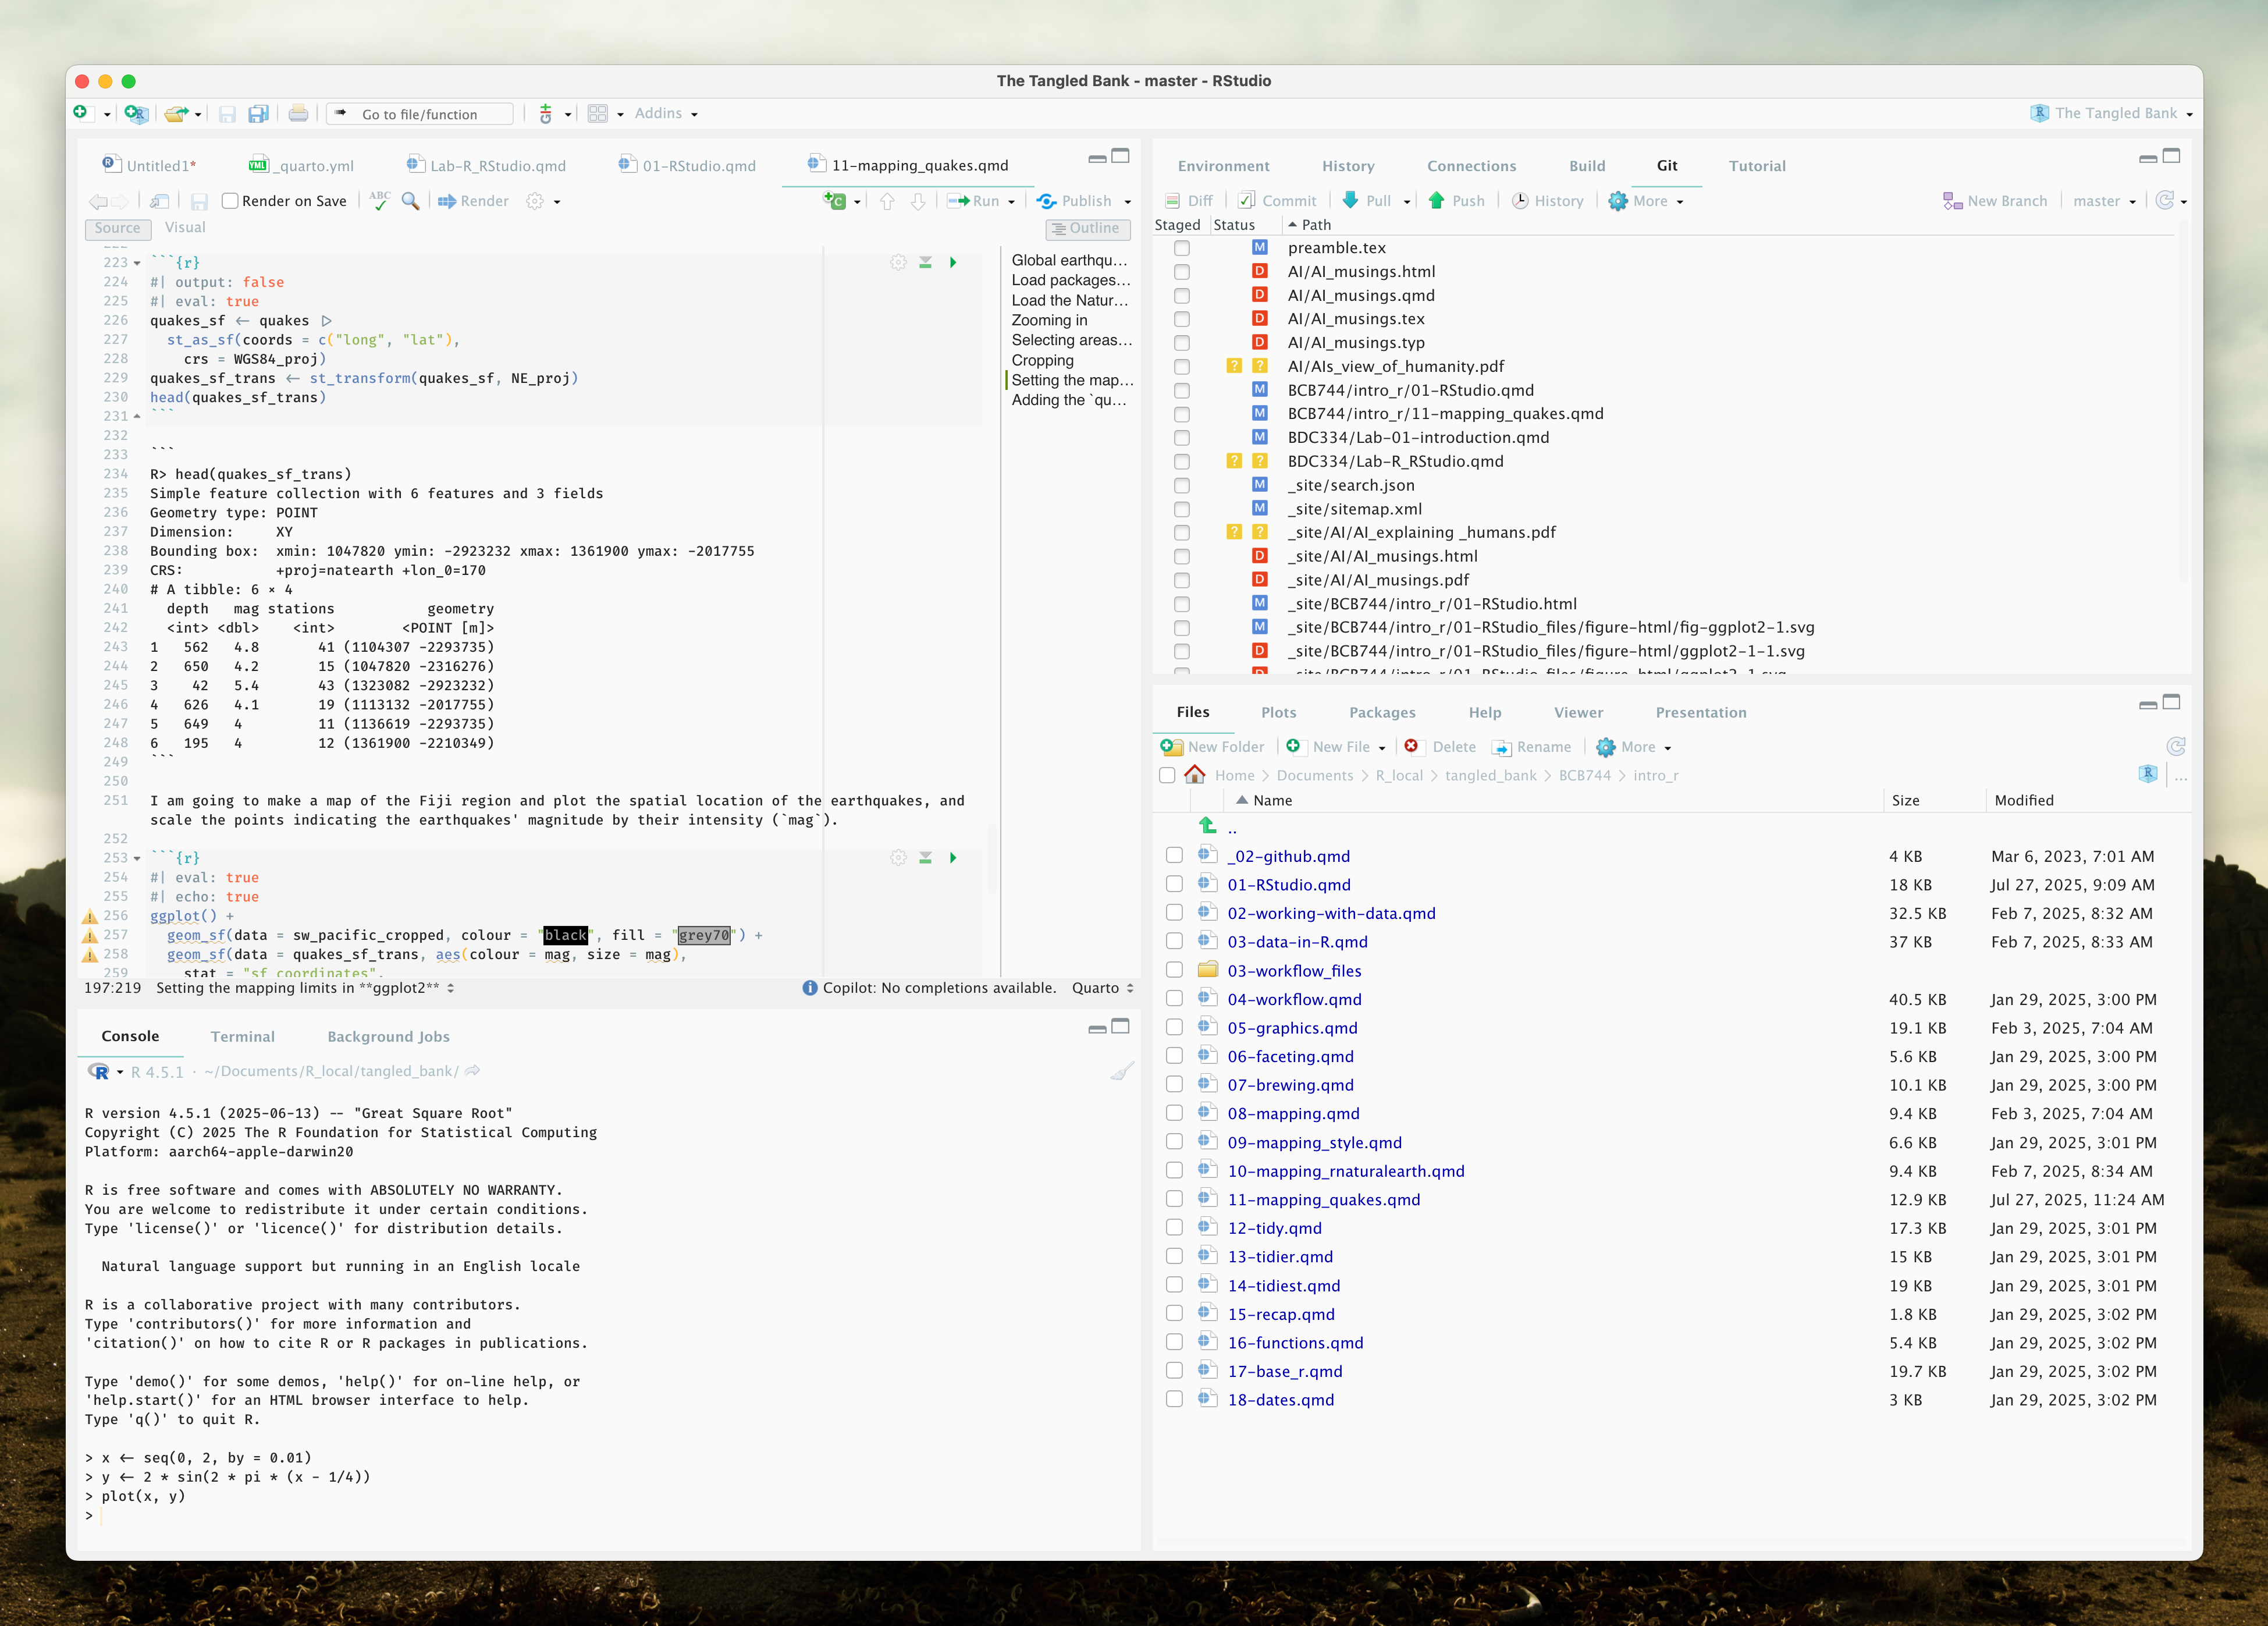Open the master branch dropdown

(2105, 201)
